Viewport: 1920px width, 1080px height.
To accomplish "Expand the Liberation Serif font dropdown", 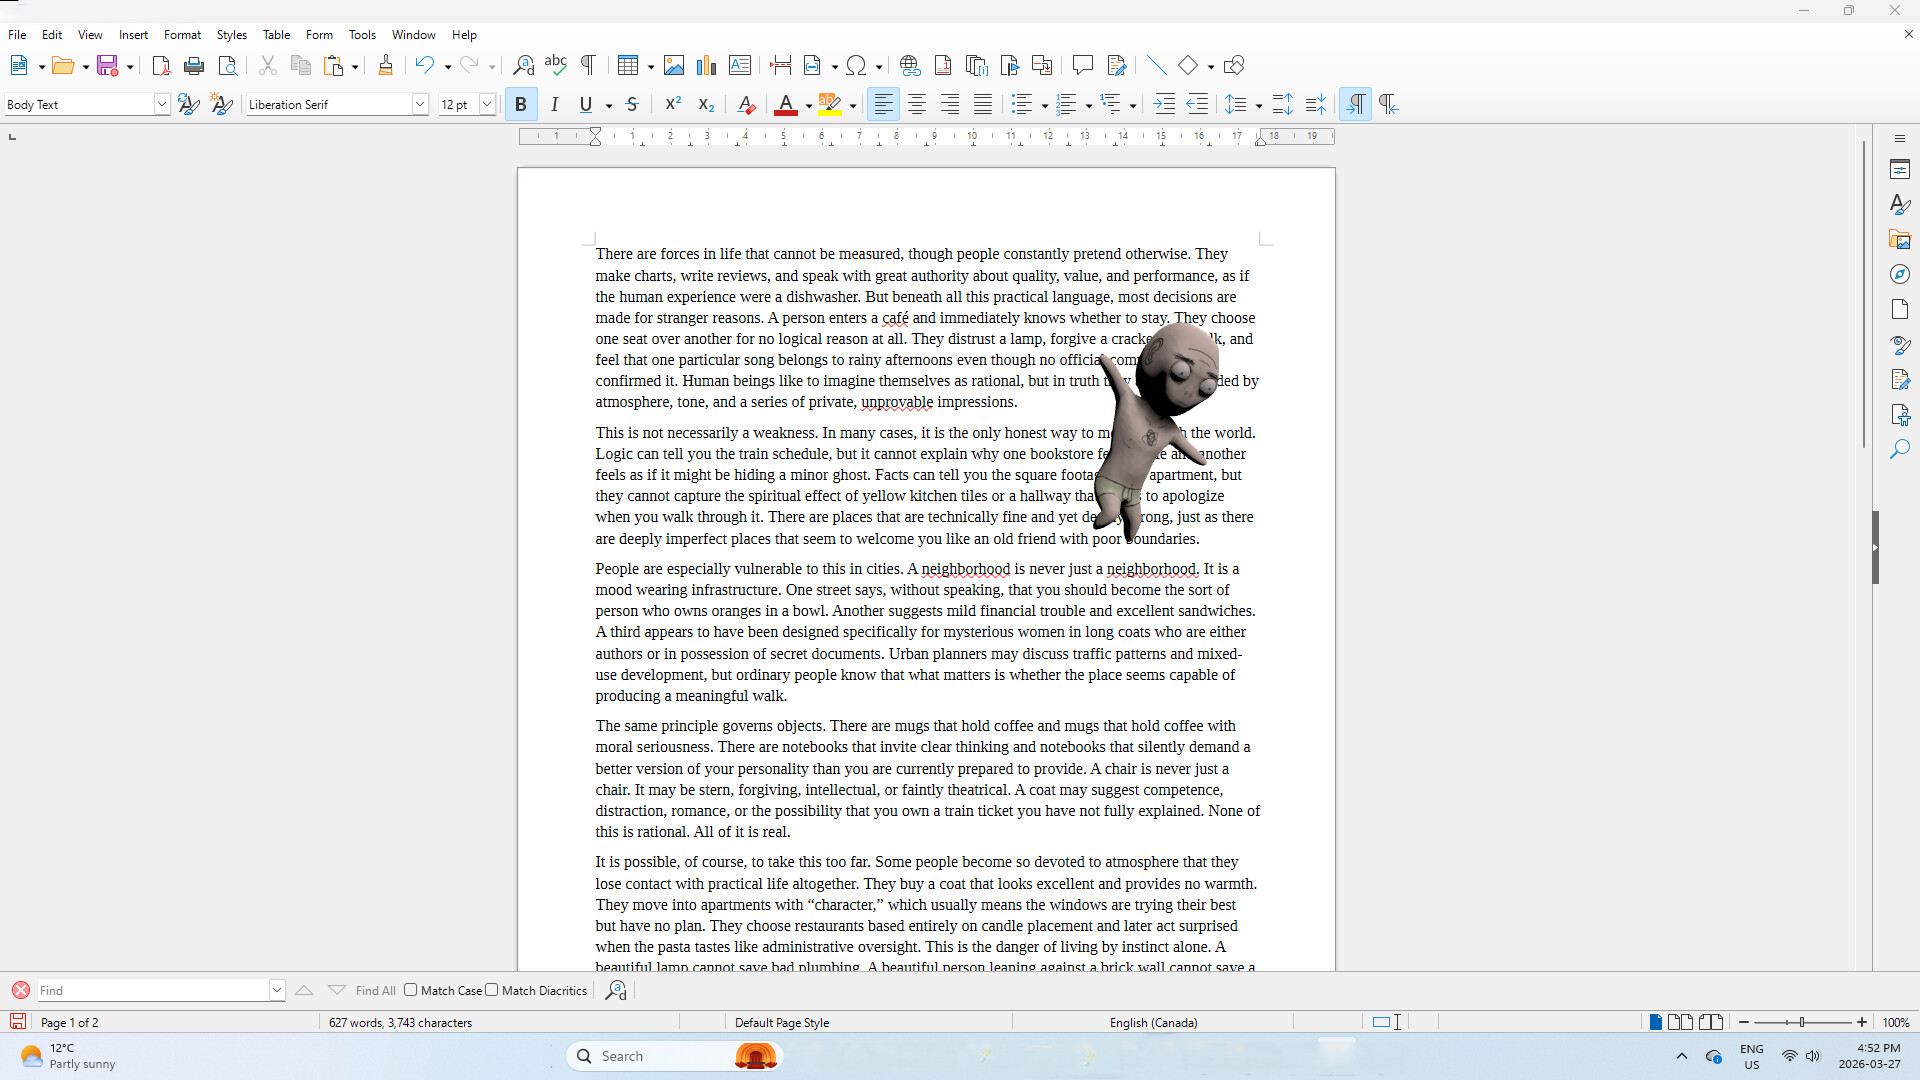I will [x=420, y=104].
